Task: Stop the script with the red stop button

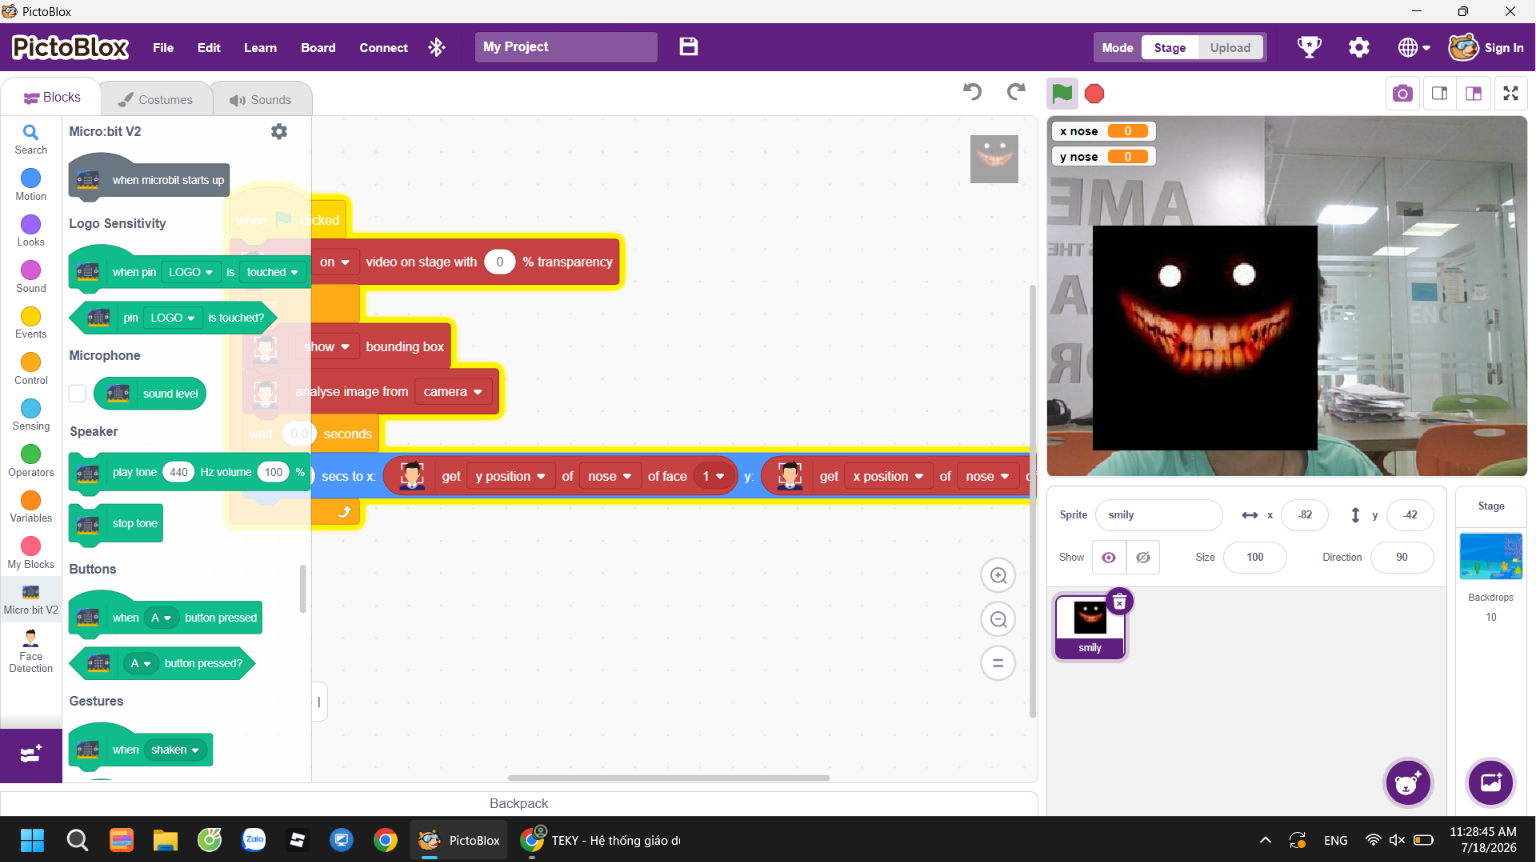Action: [1095, 93]
